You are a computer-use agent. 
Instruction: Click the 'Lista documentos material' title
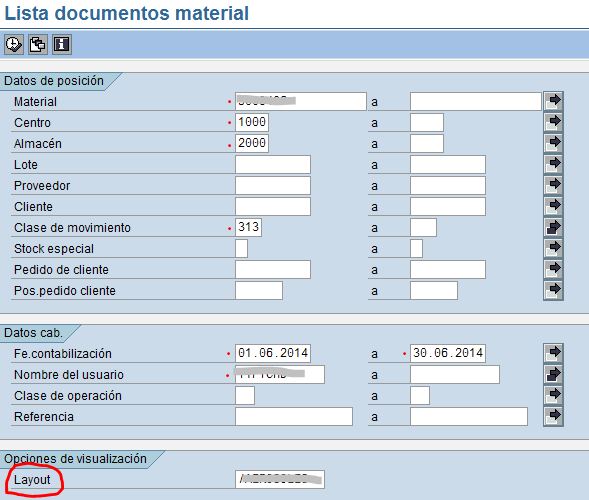126,13
